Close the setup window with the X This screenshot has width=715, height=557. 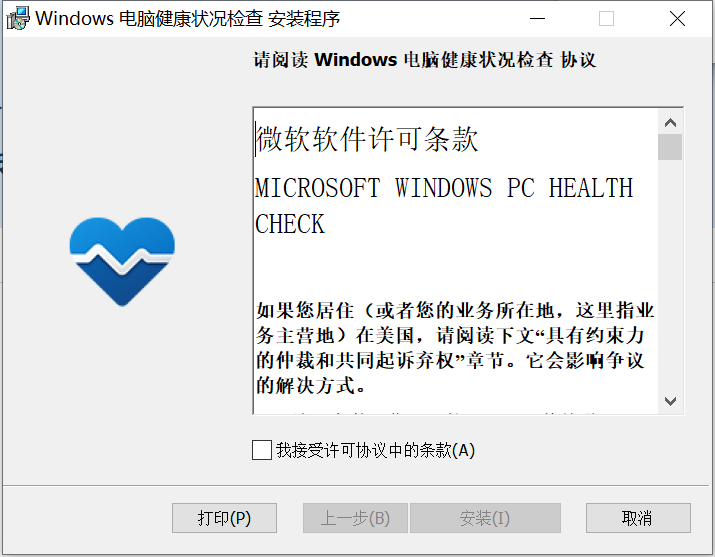(677, 19)
